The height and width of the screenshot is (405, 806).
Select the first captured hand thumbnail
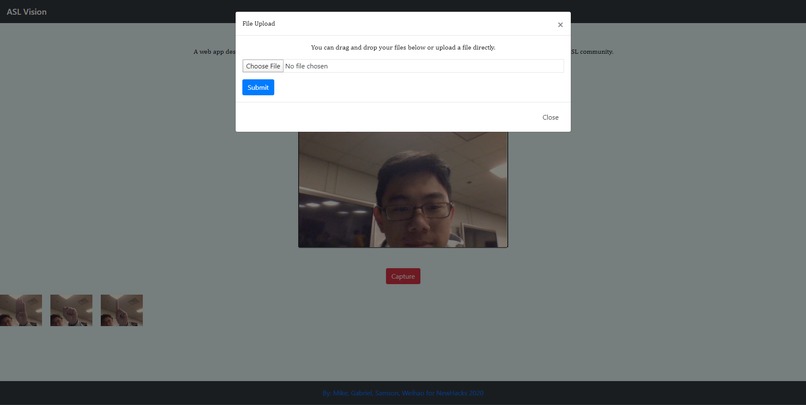point(21,310)
